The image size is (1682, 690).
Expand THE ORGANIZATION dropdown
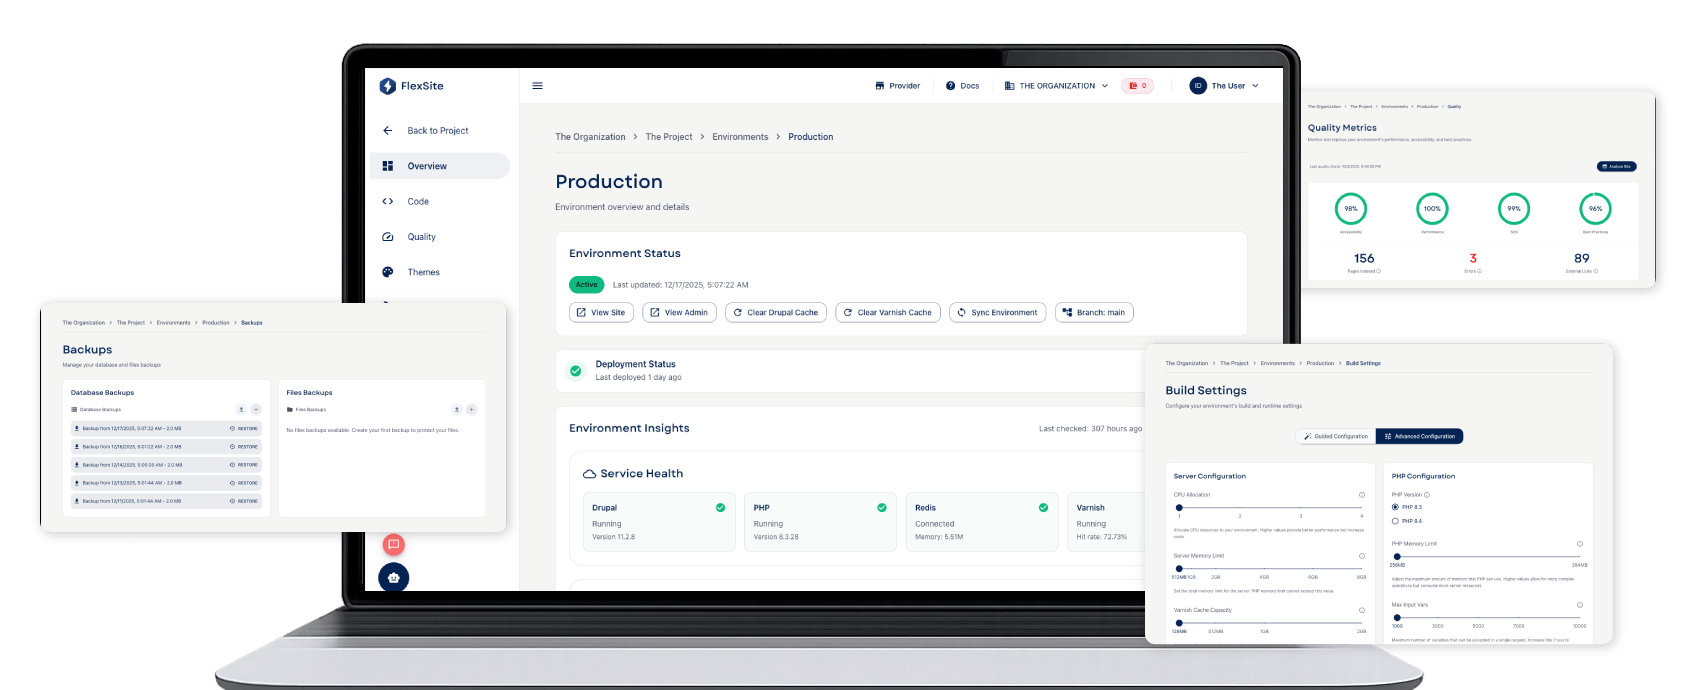click(x=1057, y=86)
